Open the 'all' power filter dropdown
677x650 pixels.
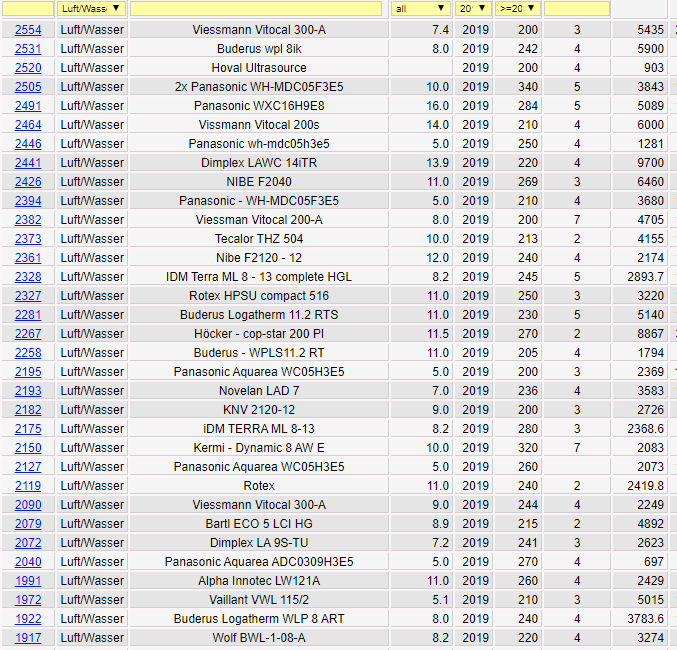pos(419,8)
